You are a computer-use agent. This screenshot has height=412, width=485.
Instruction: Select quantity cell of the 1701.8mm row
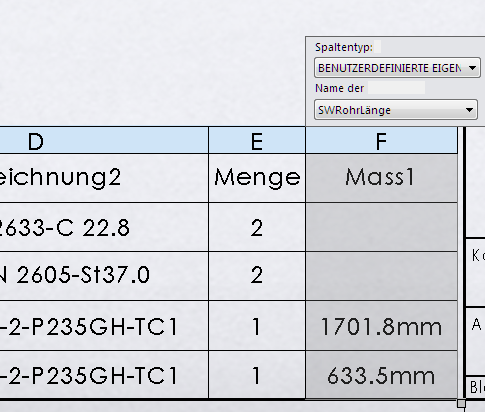(257, 326)
